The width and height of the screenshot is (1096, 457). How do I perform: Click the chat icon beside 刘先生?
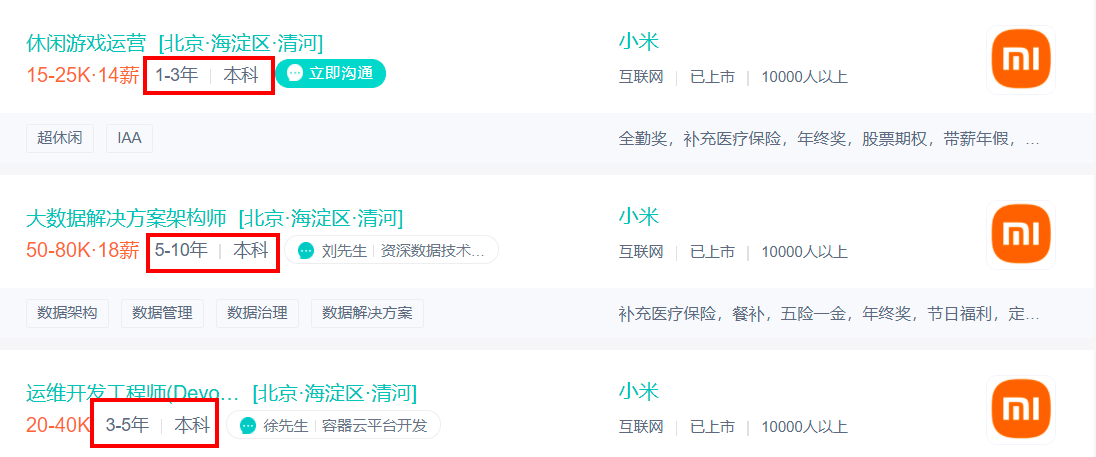tap(305, 250)
